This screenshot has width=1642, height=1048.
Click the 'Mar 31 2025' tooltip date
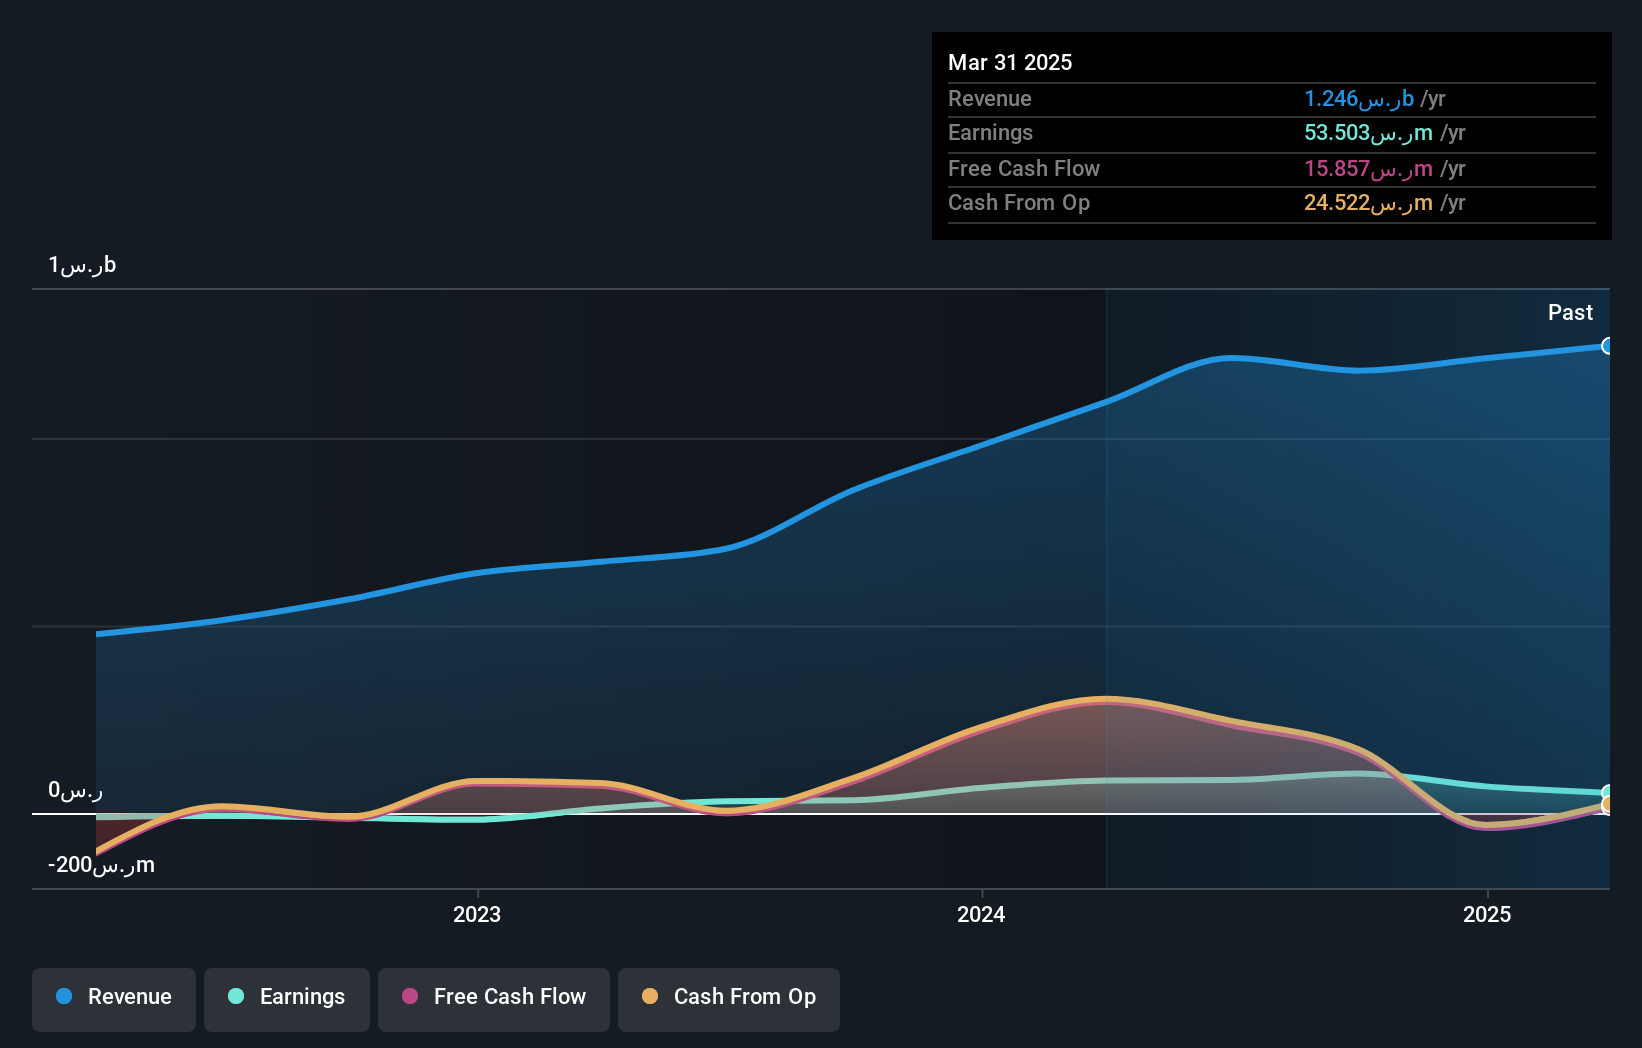tap(1010, 62)
